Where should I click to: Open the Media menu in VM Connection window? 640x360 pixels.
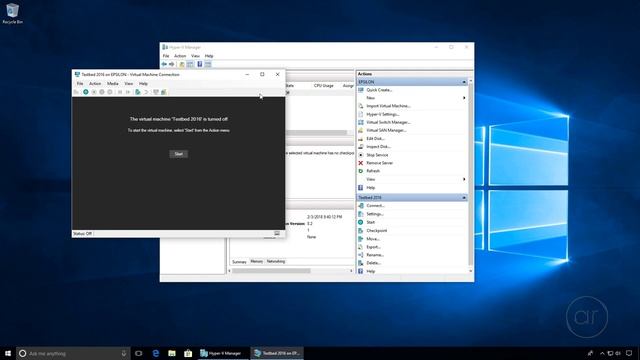113,84
